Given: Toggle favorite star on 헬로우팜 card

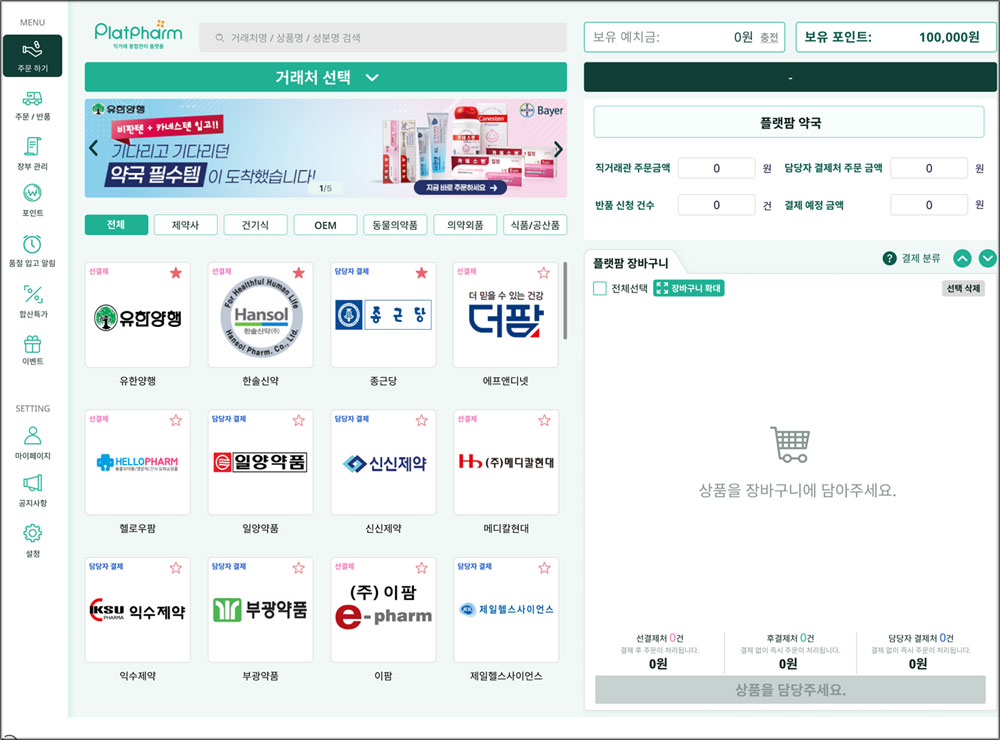Looking at the screenshot, I should (176, 420).
